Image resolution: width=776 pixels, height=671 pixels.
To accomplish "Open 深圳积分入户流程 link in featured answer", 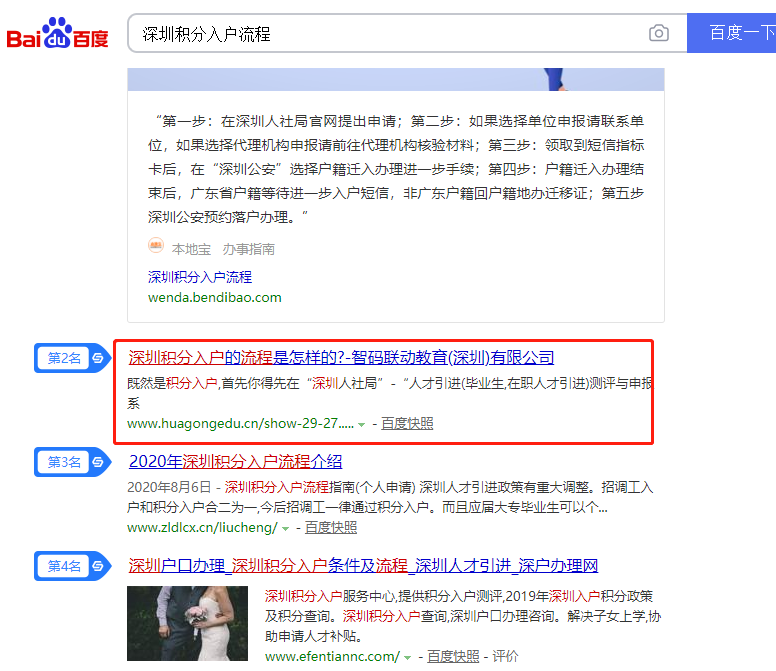I will click(x=199, y=277).
